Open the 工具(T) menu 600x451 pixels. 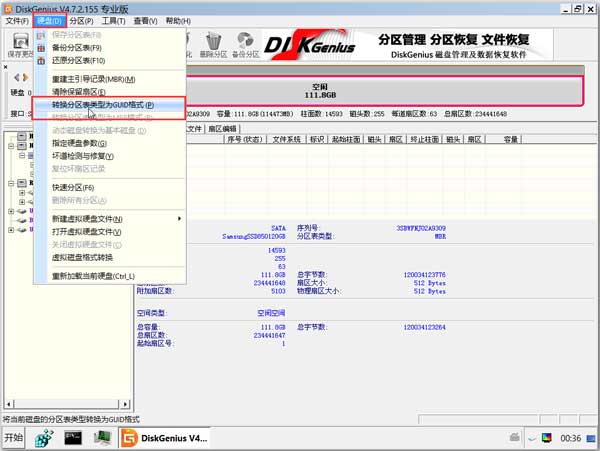pyautogui.click(x=113, y=21)
